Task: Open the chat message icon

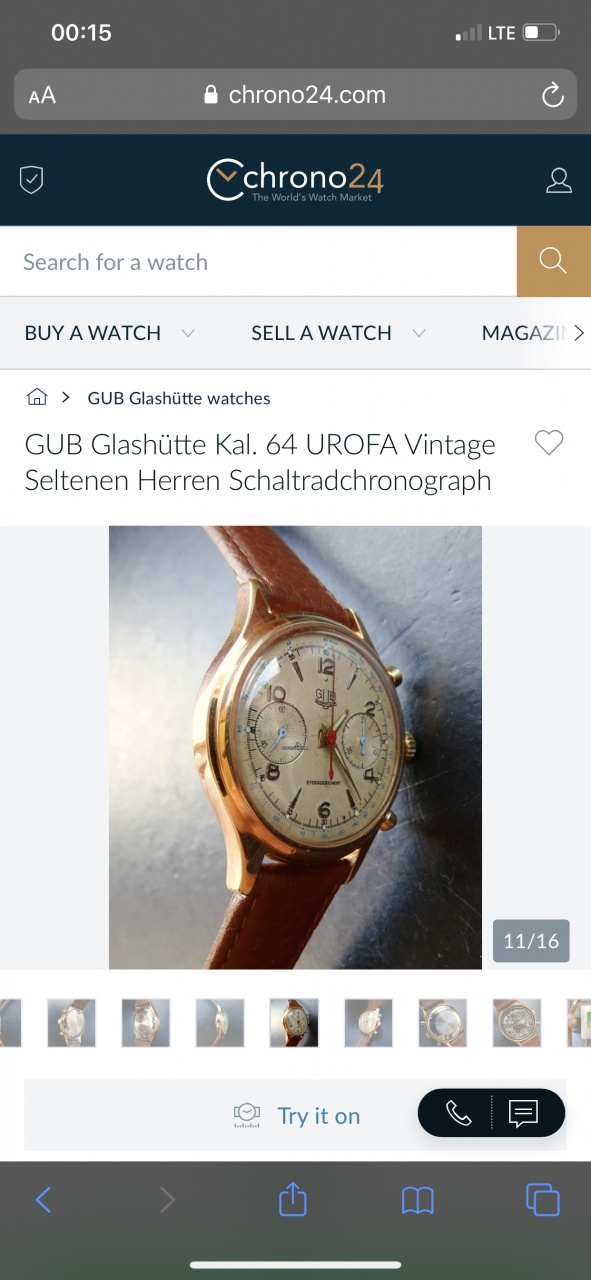Action: click(524, 1113)
